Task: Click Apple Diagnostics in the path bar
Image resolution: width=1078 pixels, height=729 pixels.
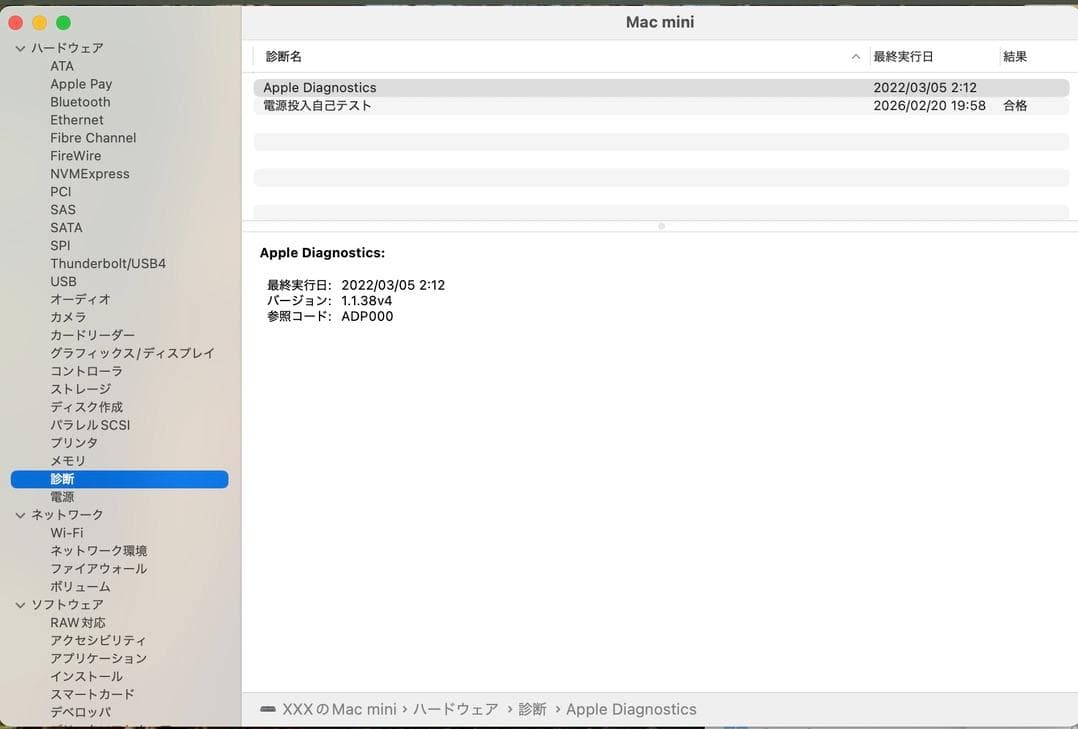Action: [631, 709]
